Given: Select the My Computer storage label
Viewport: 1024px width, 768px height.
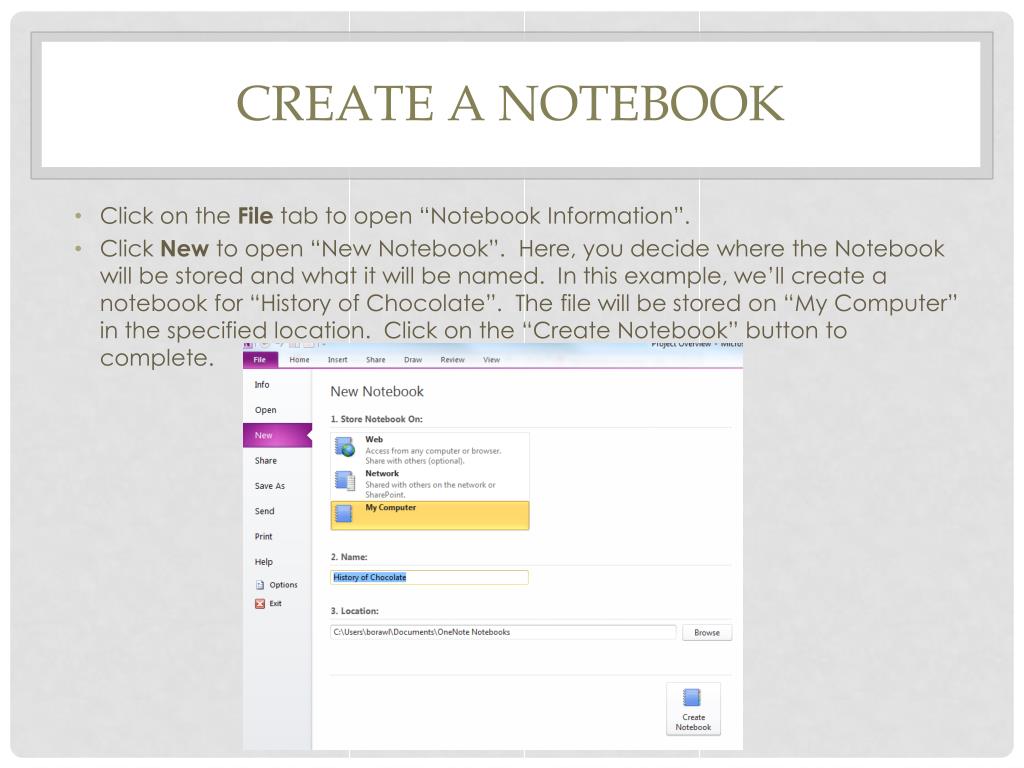Looking at the screenshot, I should pyautogui.click(x=391, y=507).
